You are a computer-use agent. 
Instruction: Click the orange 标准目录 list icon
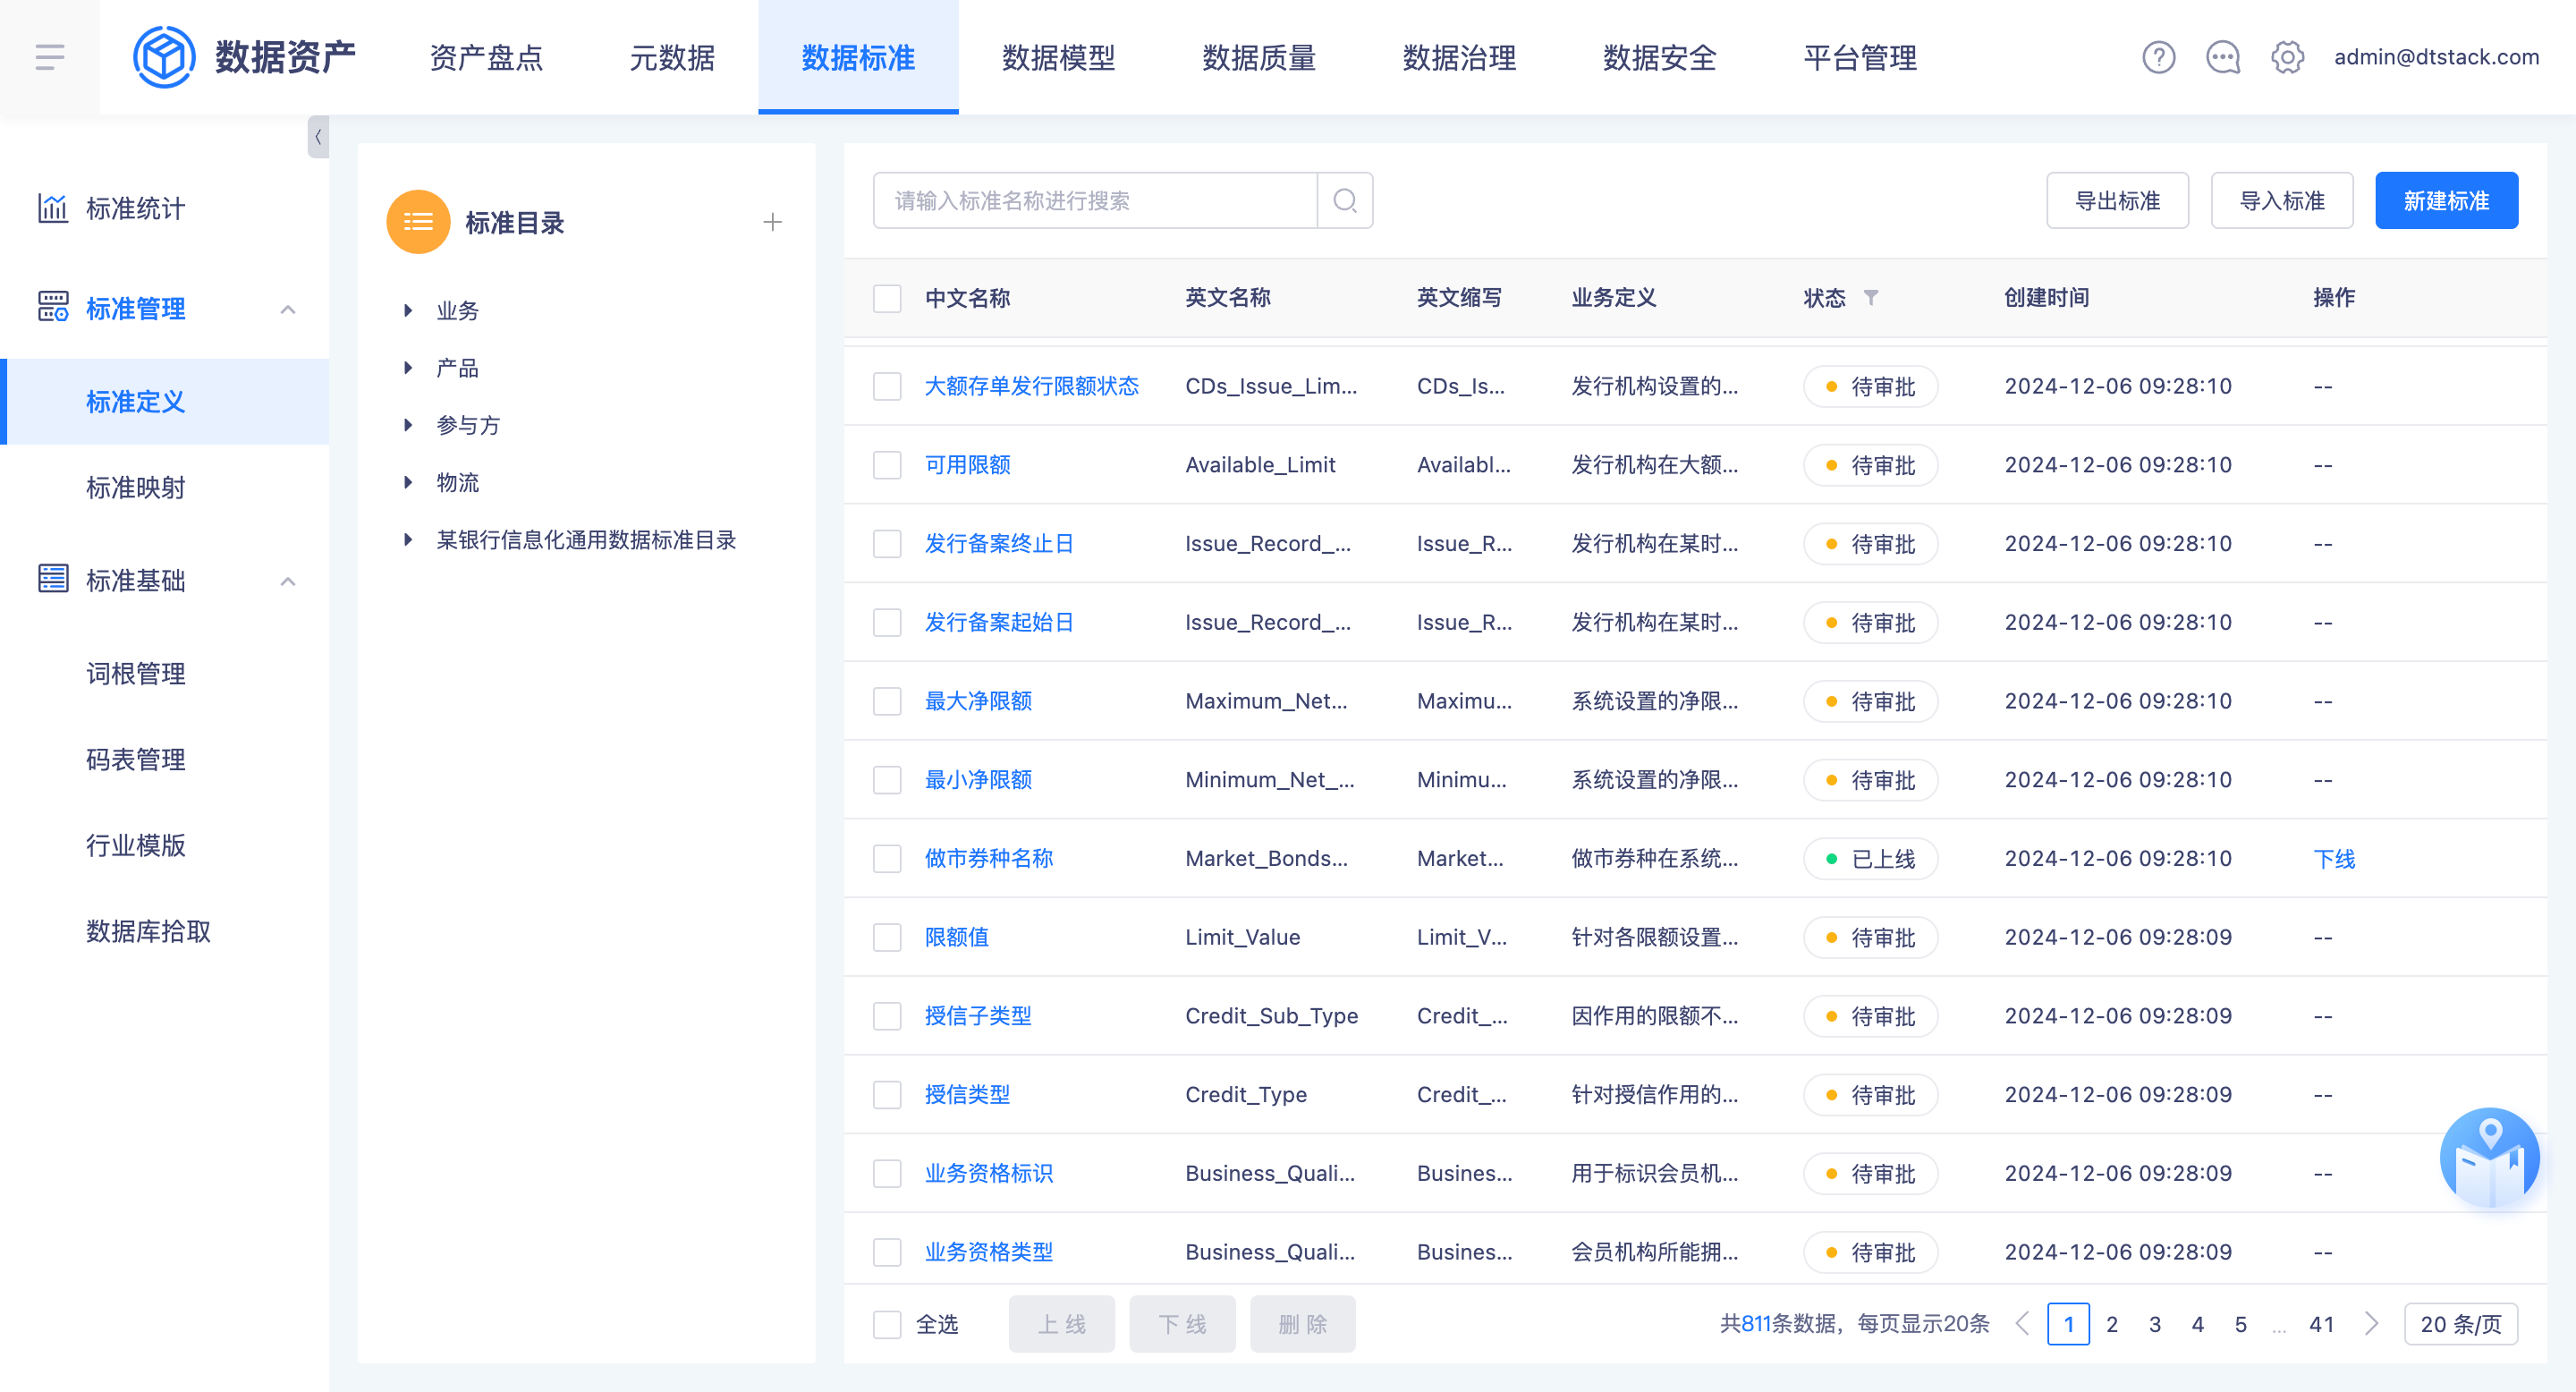point(418,222)
